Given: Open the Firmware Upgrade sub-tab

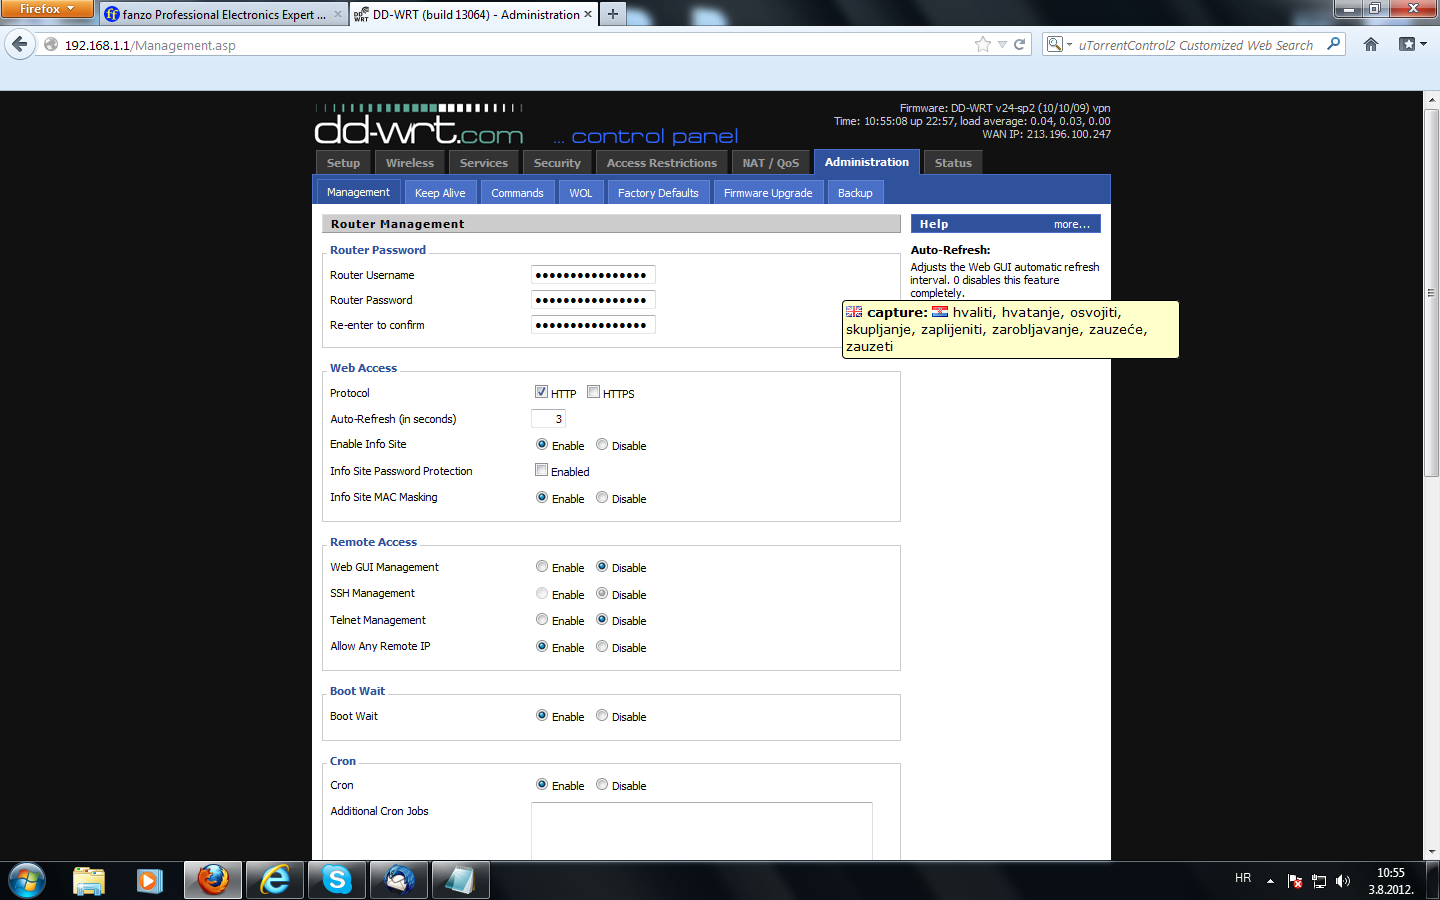Looking at the screenshot, I should [x=768, y=193].
